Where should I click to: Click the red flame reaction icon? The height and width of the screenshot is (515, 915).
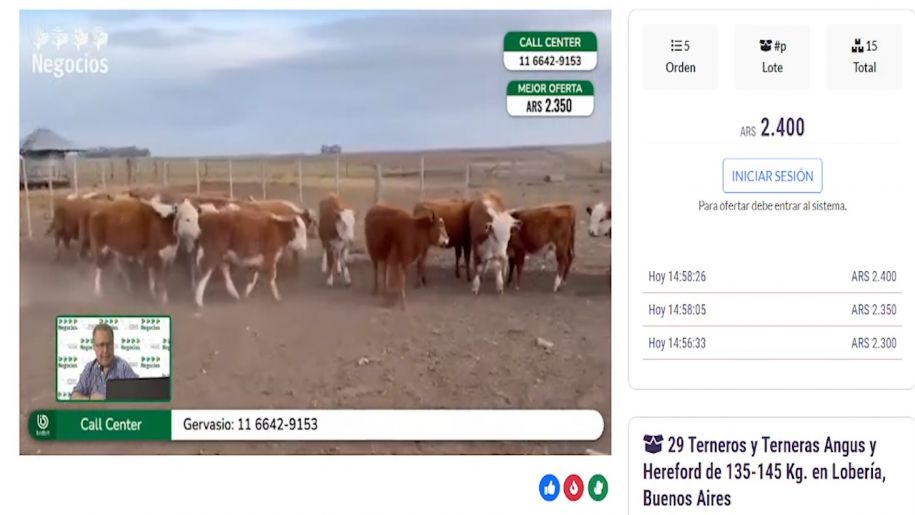click(x=573, y=488)
